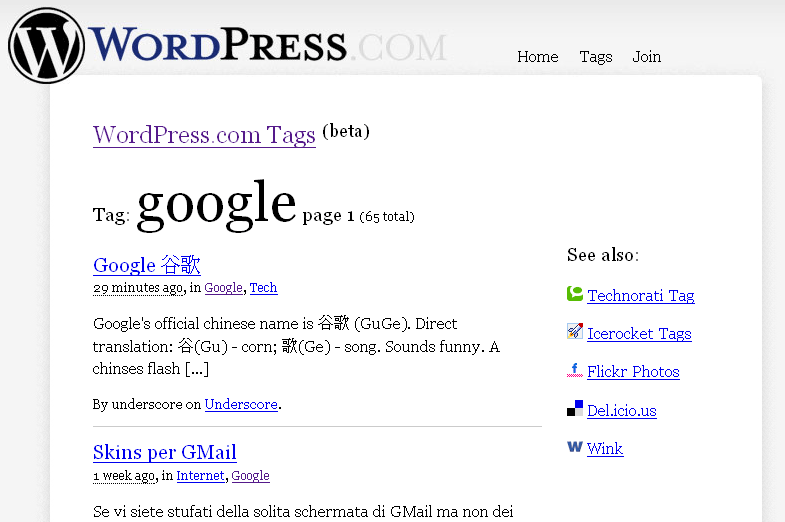This screenshot has width=785, height=522.
Task: Open the Skins per GMail post
Action: point(165,452)
